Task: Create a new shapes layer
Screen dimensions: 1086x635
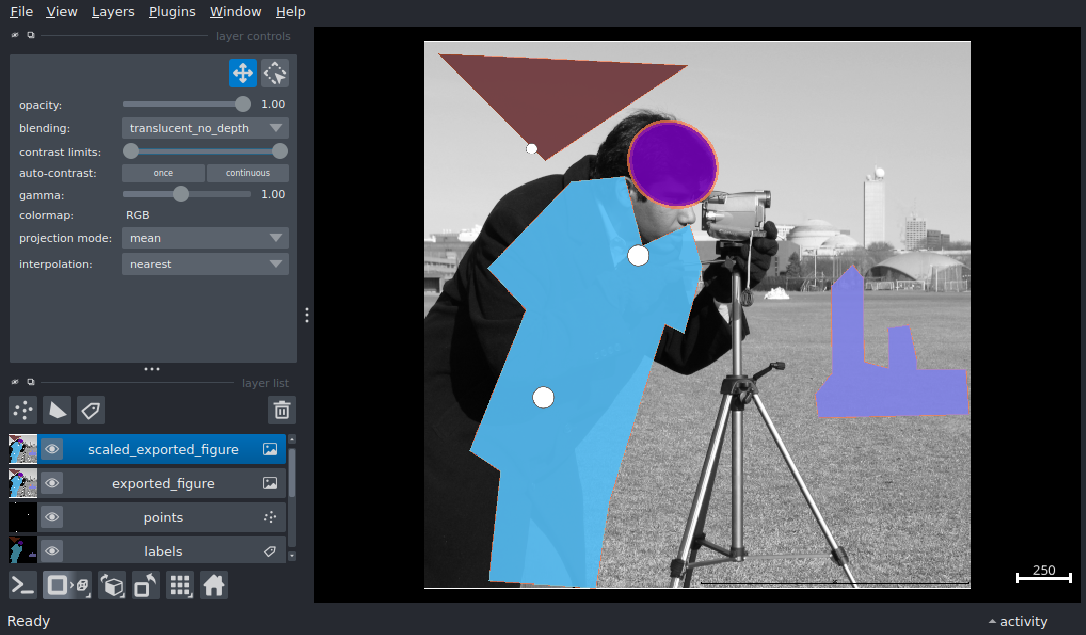Action: (x=57, y=410)
